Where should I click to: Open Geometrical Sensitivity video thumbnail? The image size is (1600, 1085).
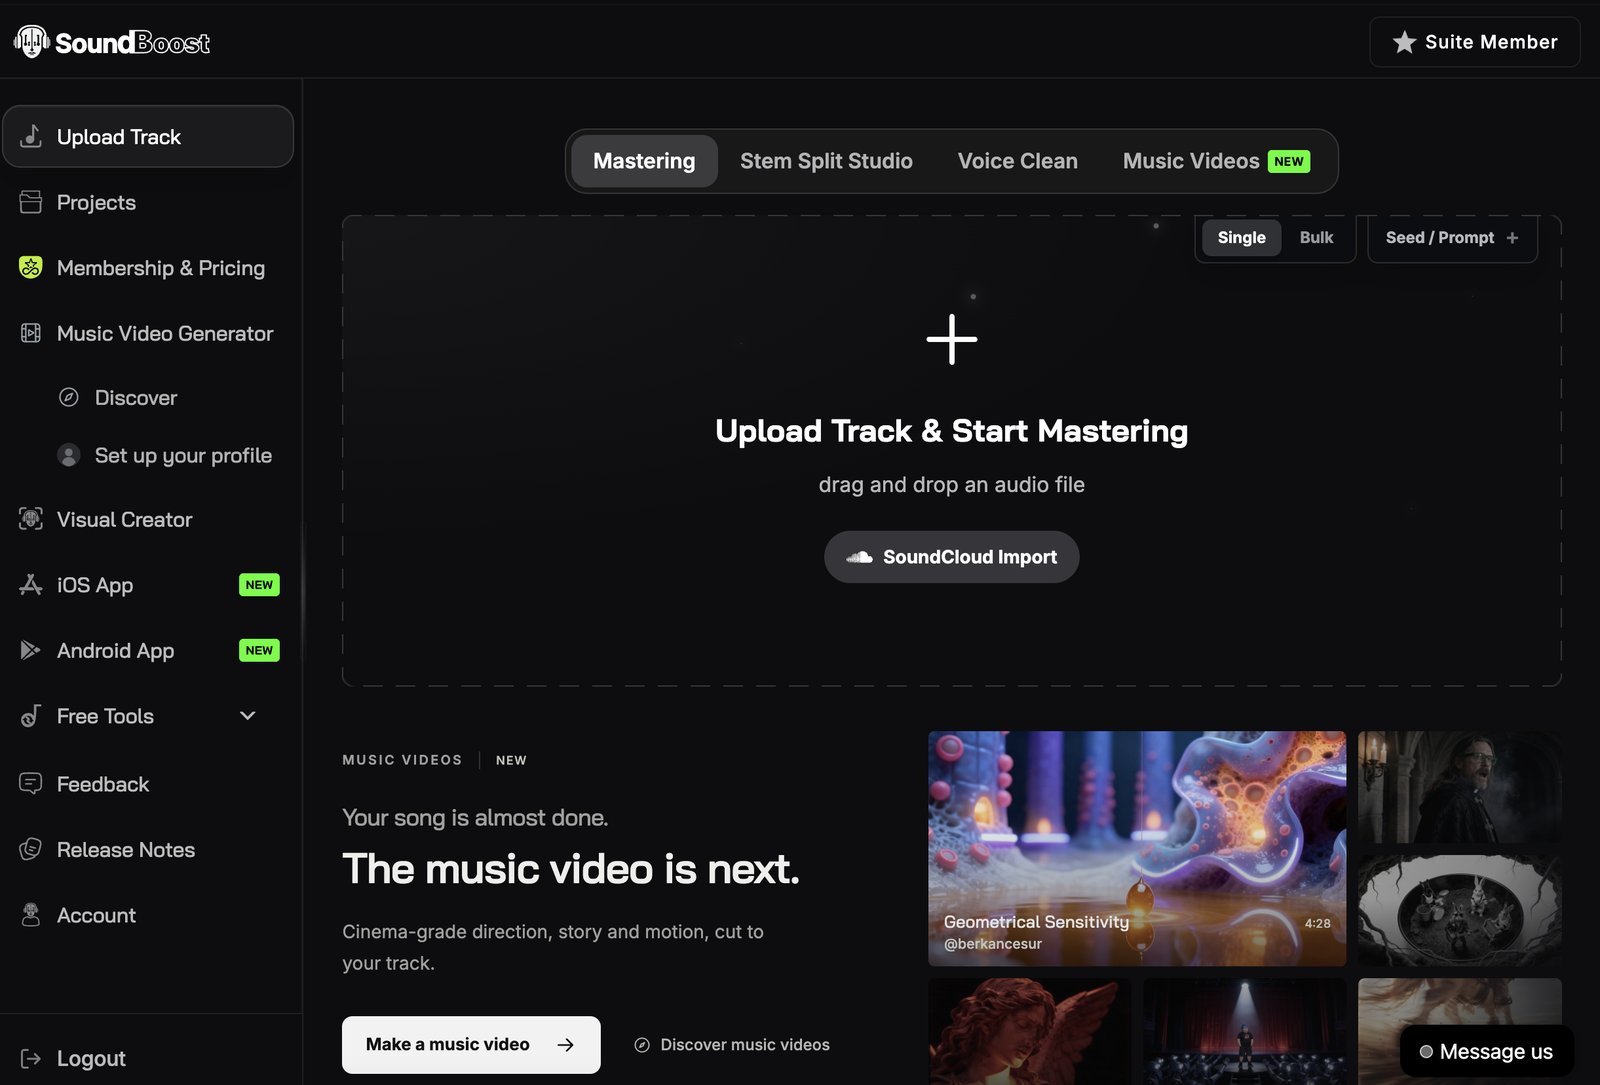[x=1137, y=848]
